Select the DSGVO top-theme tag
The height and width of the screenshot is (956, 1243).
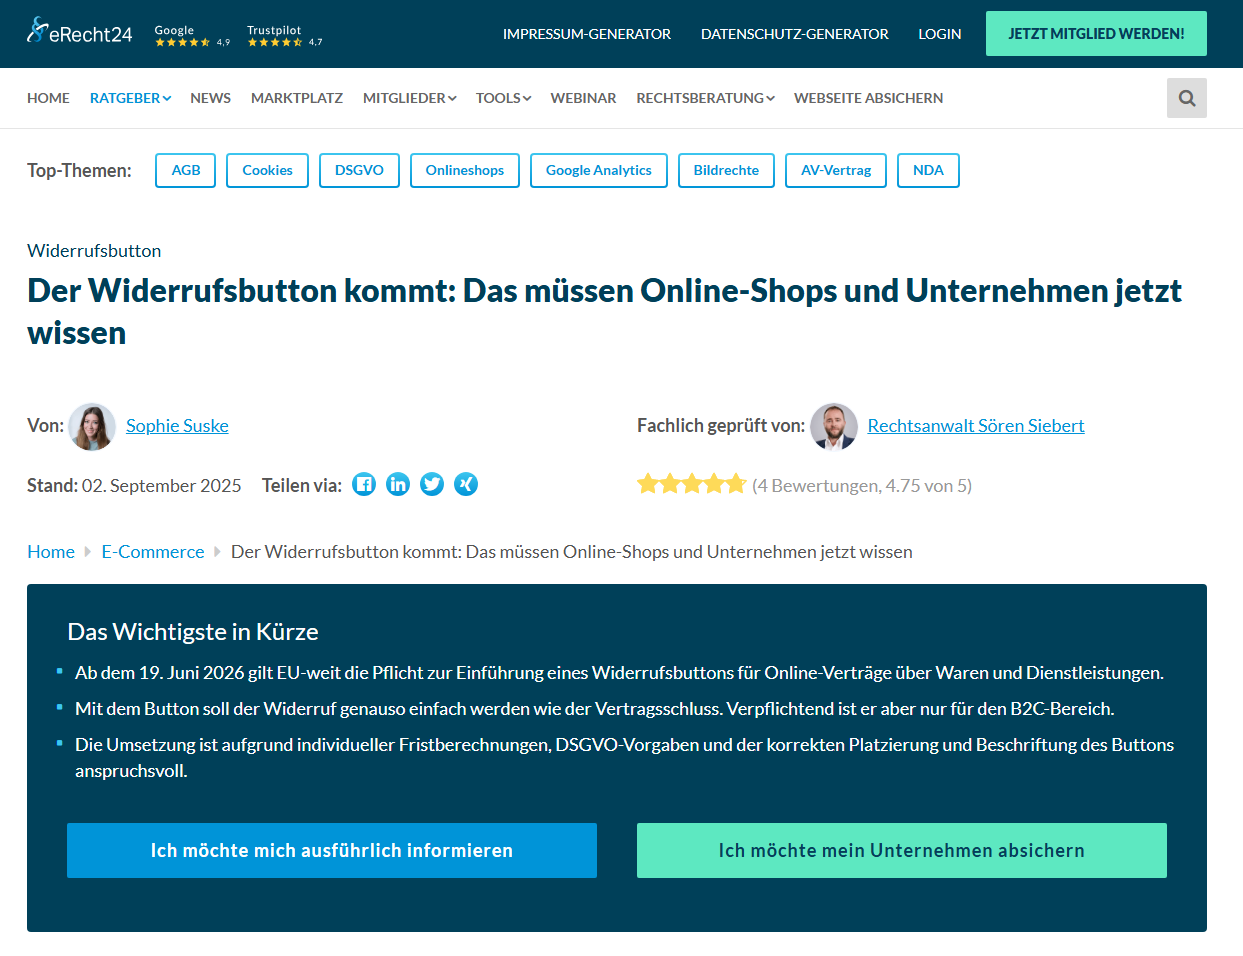click(x=359, y=170)
